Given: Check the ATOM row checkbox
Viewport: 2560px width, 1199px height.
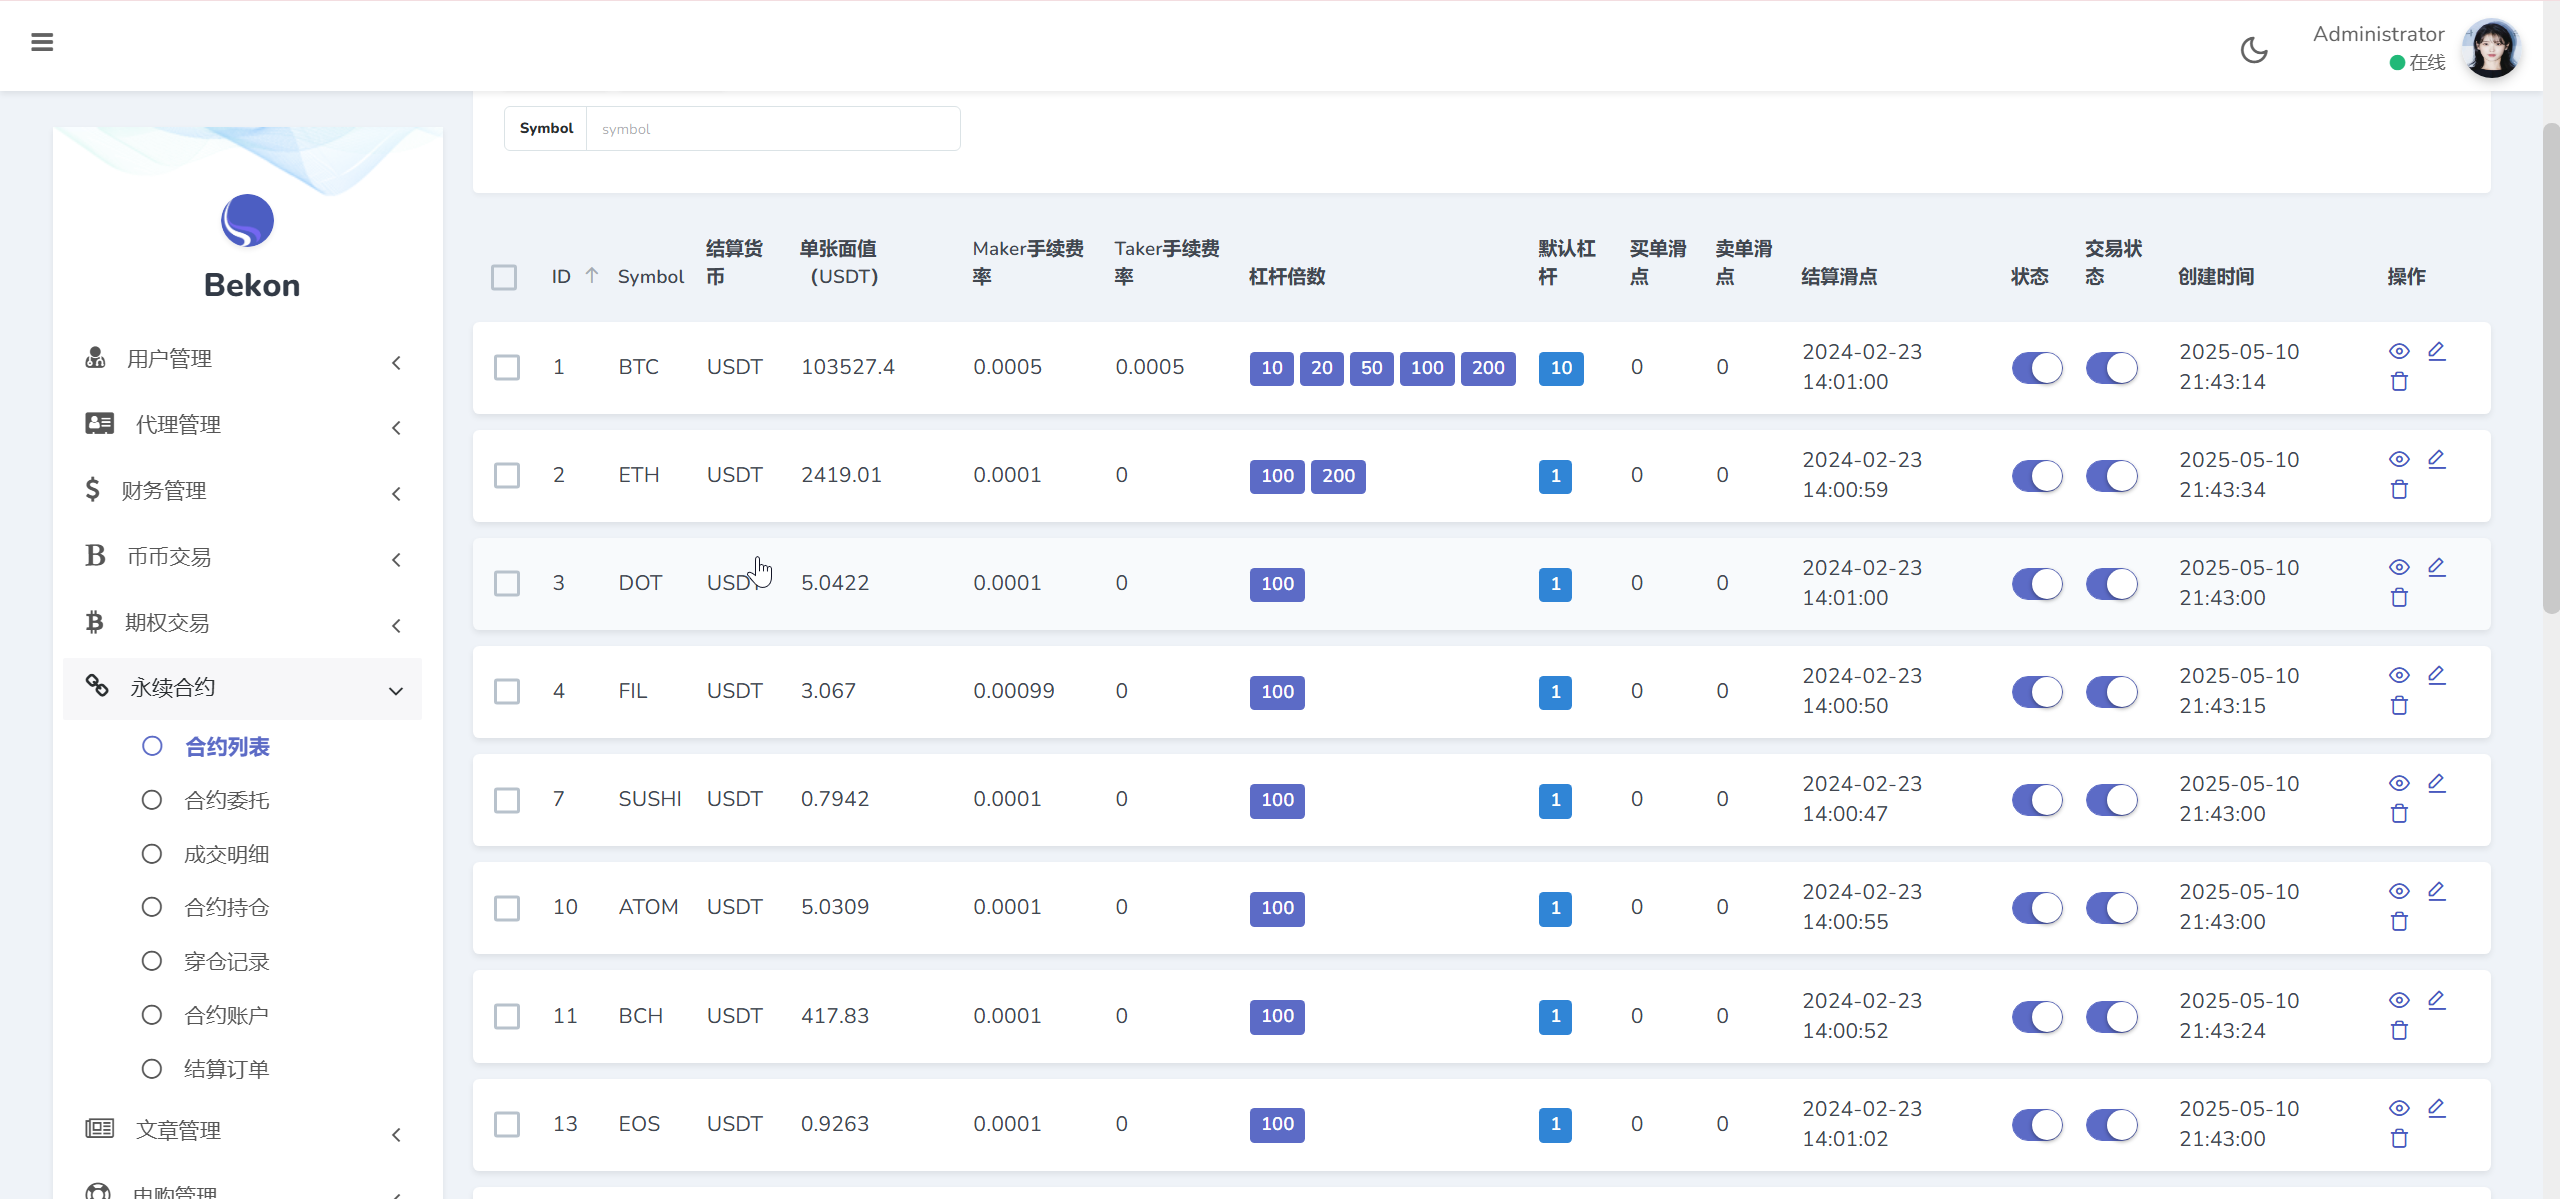Looking at the screenshot, I should click(507, 908).
